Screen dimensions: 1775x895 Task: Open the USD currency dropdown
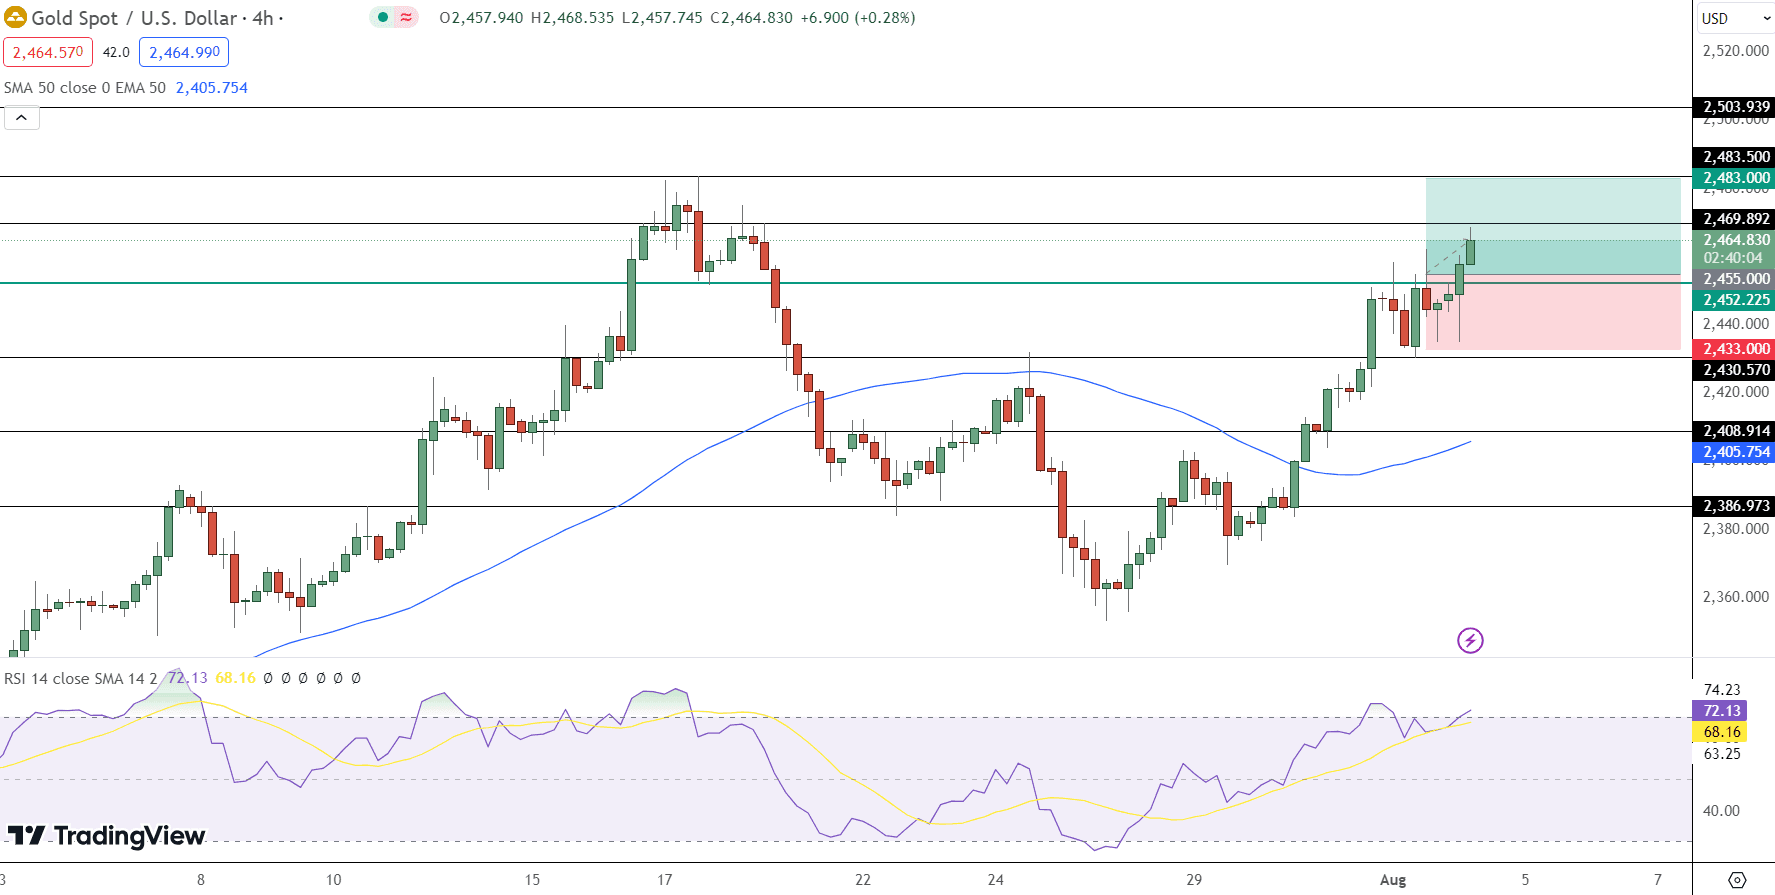[x=1735, y=18]
